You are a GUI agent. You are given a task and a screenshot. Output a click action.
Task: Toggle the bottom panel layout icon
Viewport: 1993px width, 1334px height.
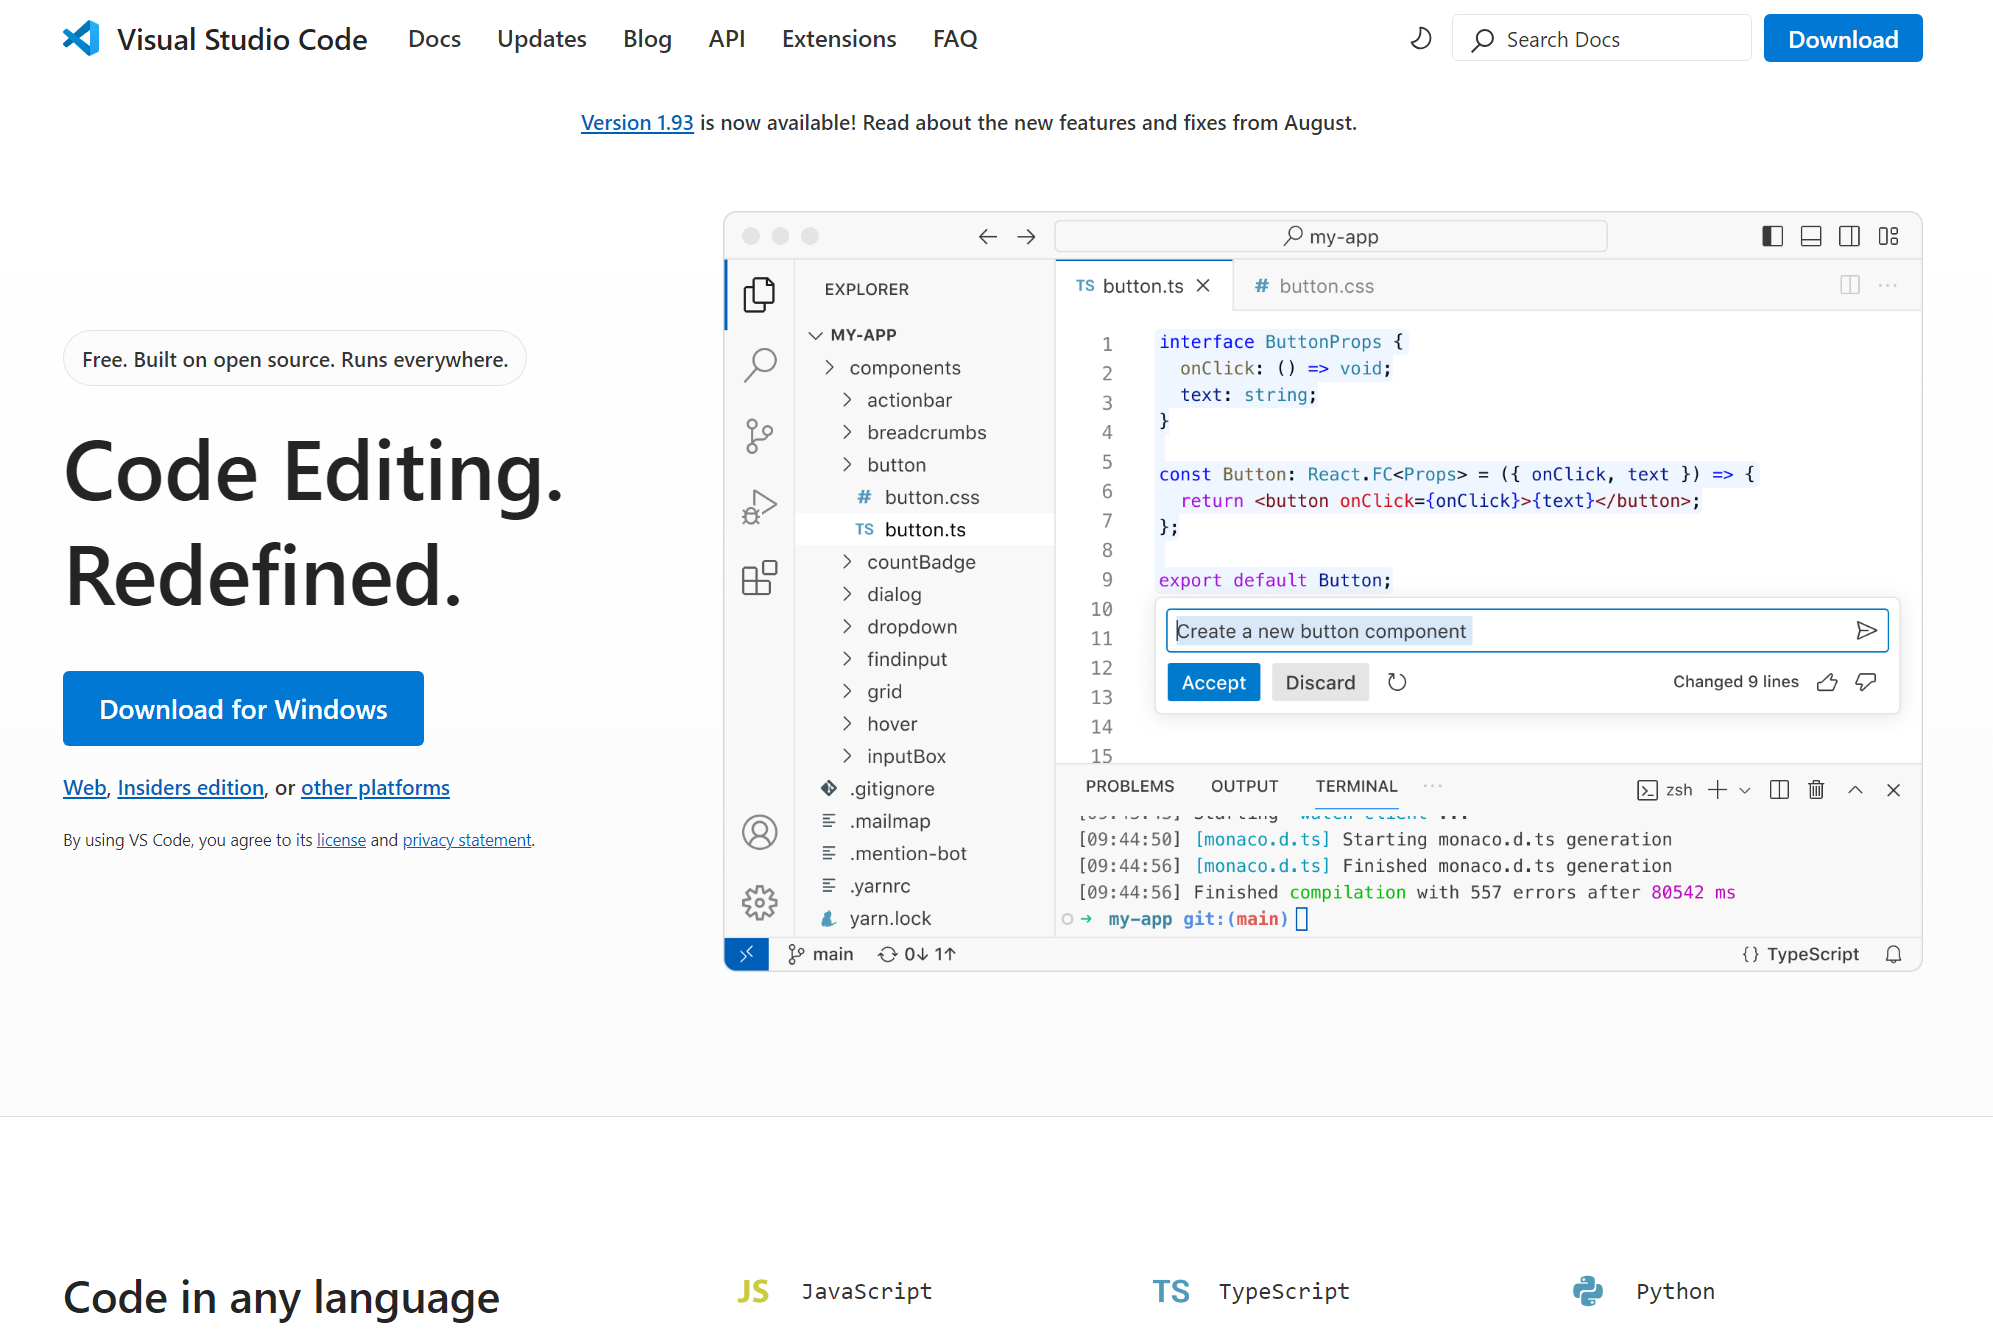click(1811, 236)
